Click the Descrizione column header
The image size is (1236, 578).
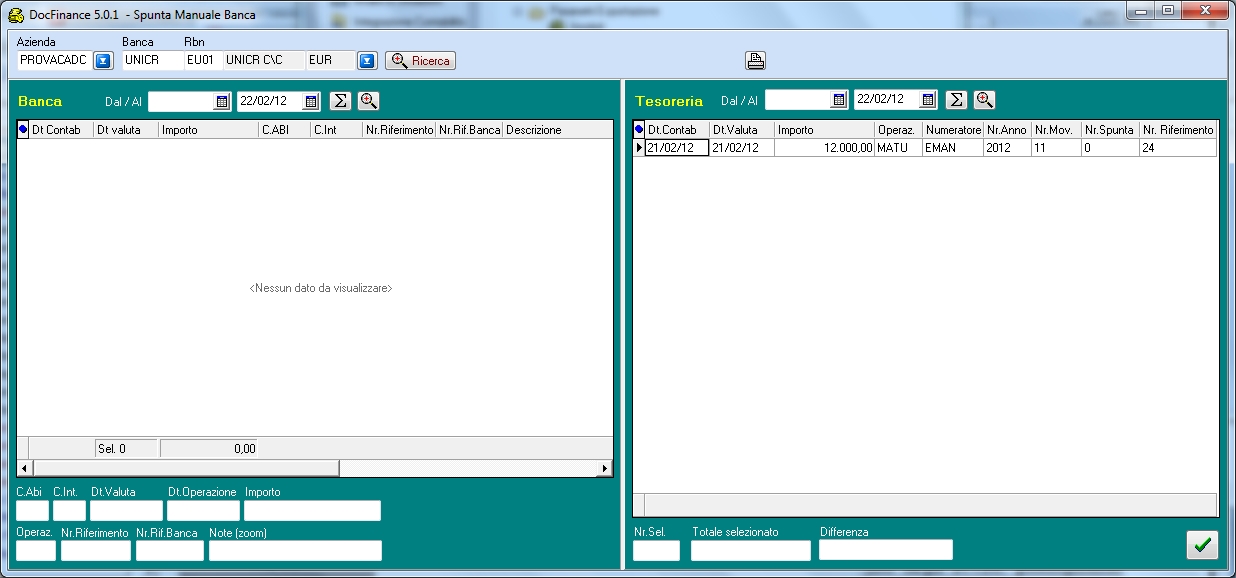point(557,130)
